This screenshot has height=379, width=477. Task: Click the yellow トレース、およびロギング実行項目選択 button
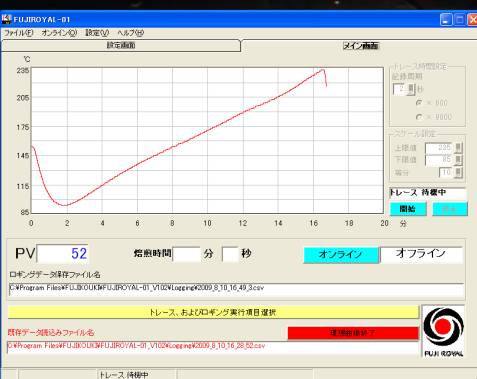(213, 312)
